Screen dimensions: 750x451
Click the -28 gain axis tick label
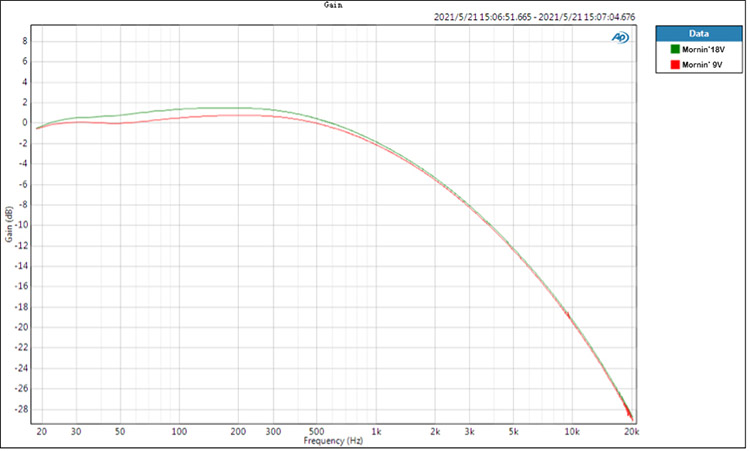[22, 409]
